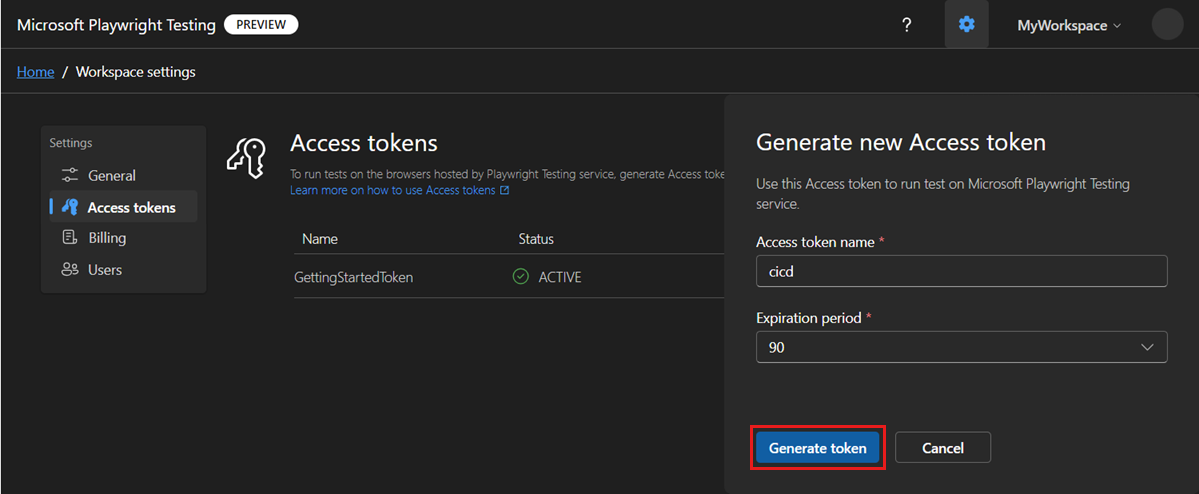Click the Workspace settings breadcrumb text
This screenshot has width=1199, height=494.
click(x=135, y=72)
